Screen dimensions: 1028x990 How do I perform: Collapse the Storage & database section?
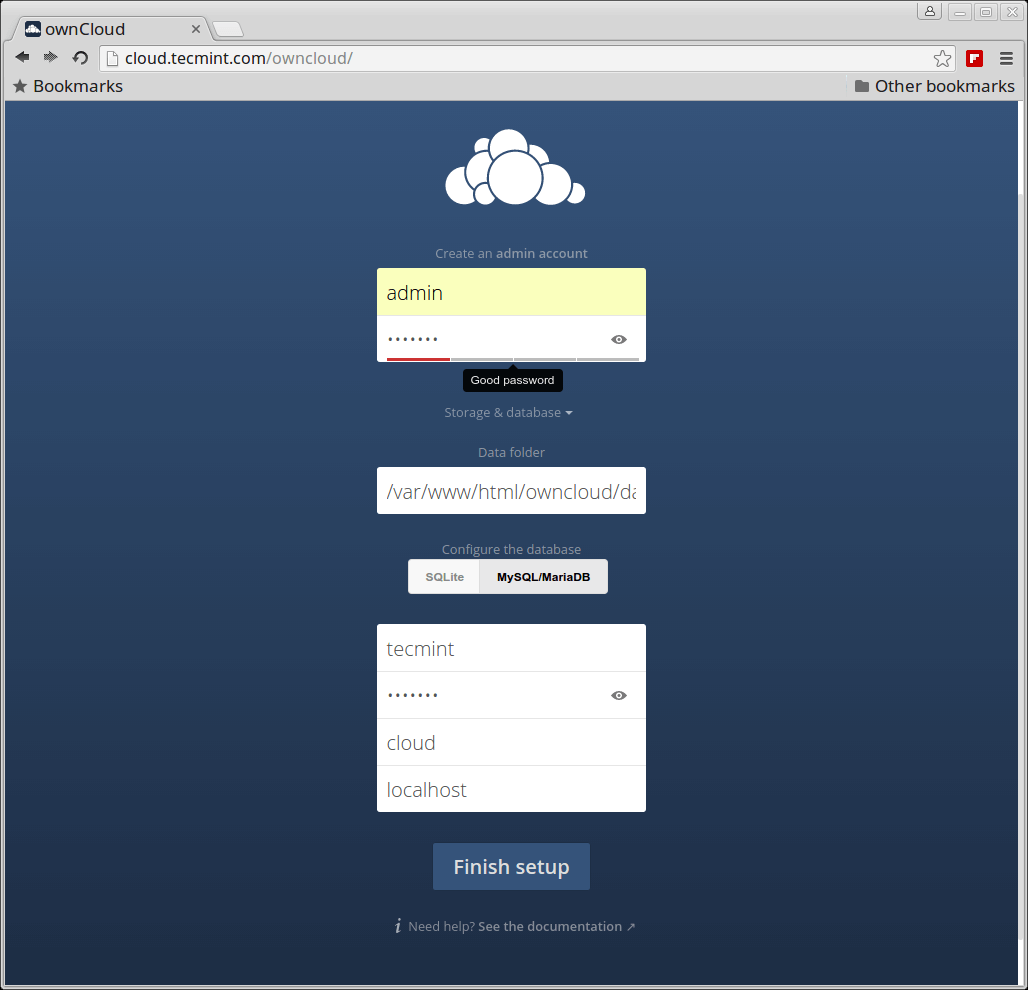coord(508,412)
